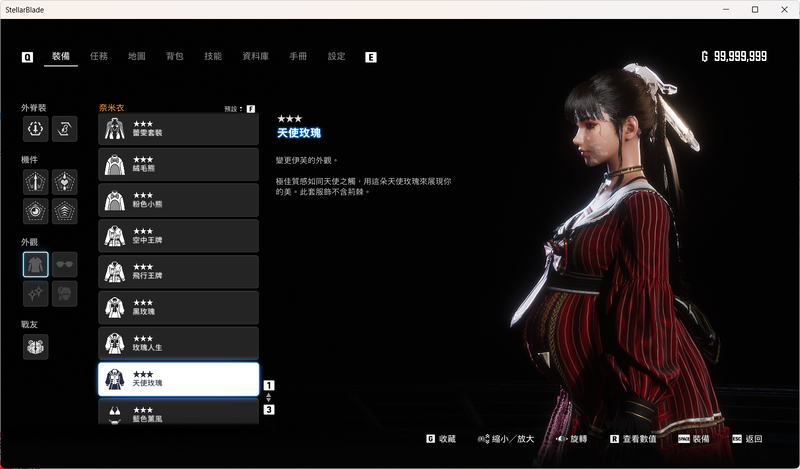This screenshot has width=800, height=469.
Task: Click the 奈米衣 list header
Action: (x=112, y=108)
